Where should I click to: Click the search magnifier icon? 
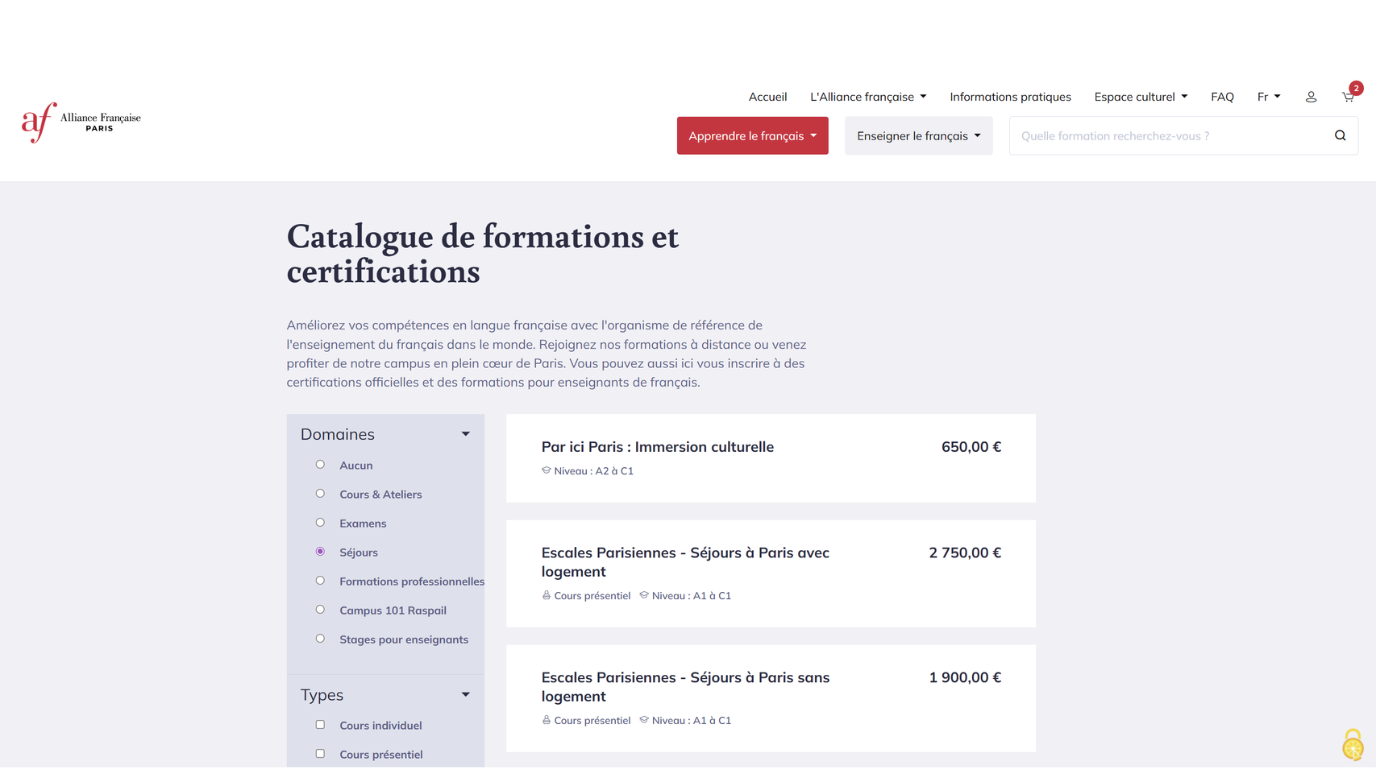pyautogui.click(x=1340, y=136)
